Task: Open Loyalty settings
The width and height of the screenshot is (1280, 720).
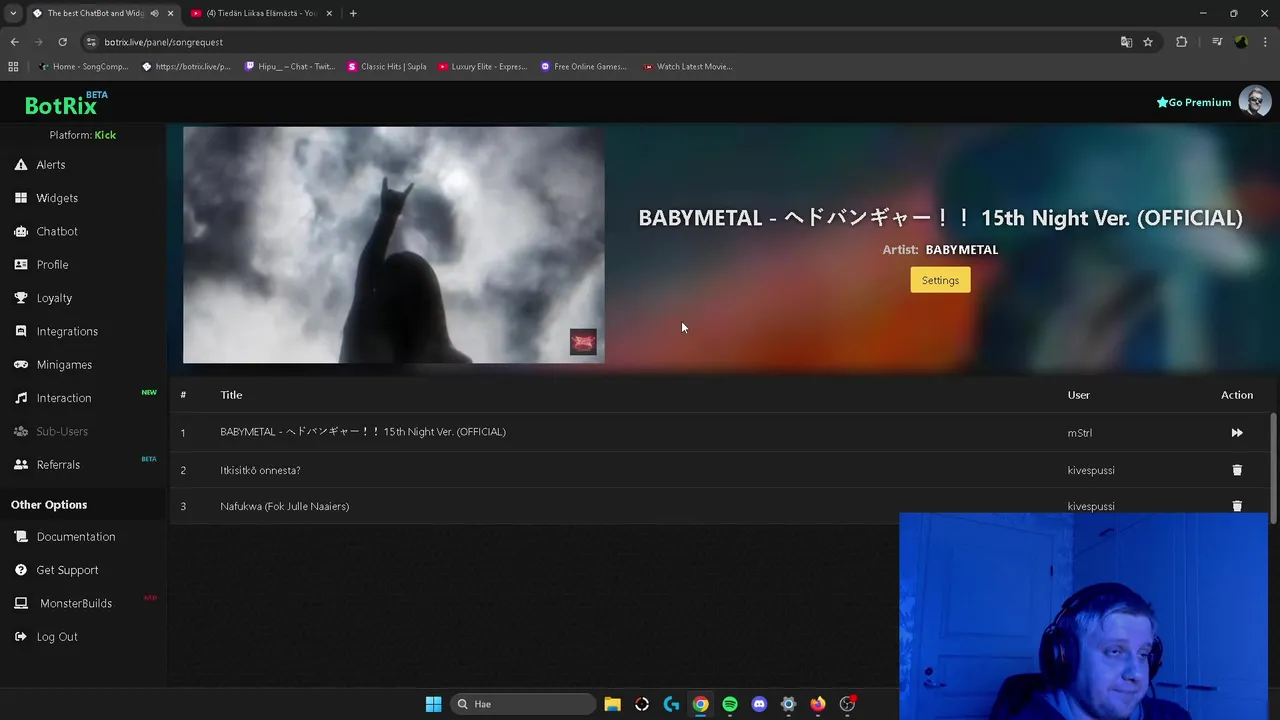Action: coord(54,298)
